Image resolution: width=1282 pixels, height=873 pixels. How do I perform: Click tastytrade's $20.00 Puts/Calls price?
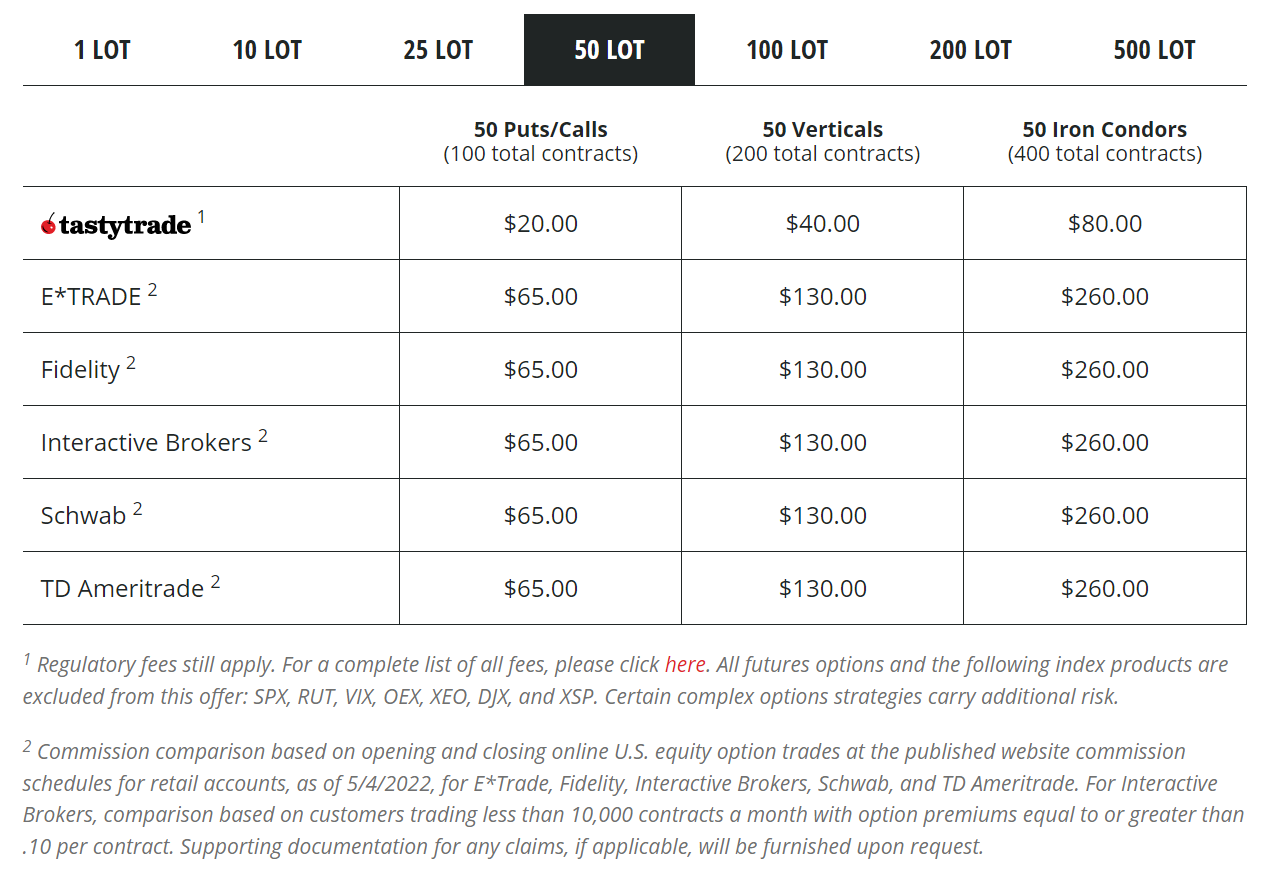pos(541,223)
